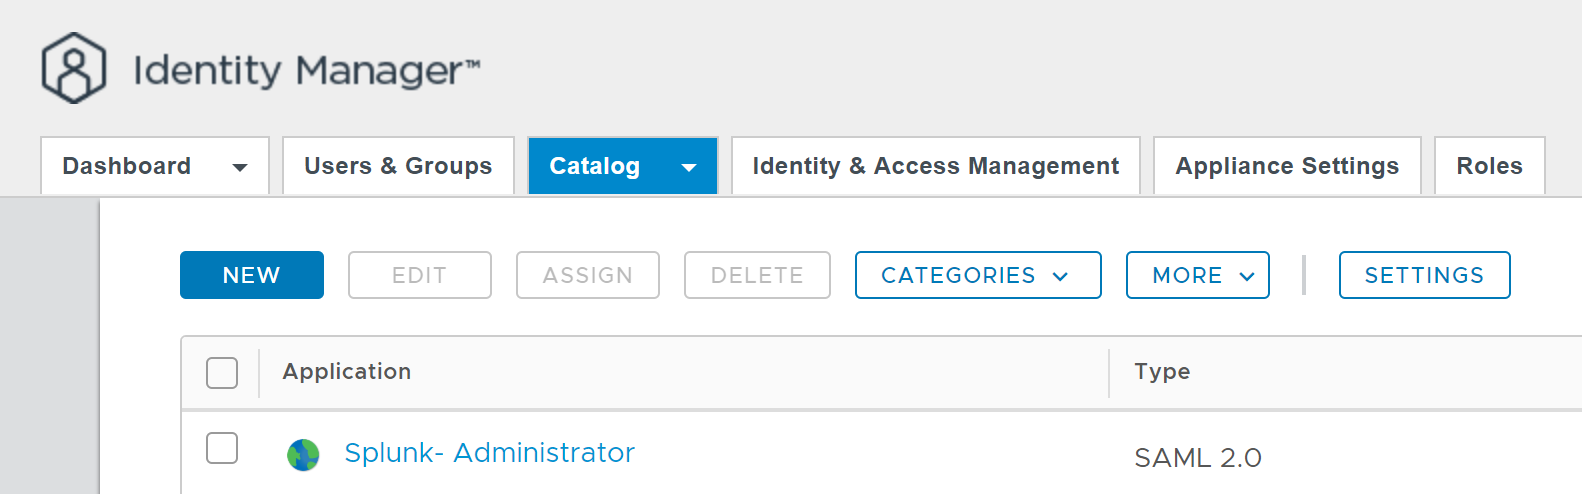
Task: Open the Catalog tab dropdown arrow
Action: pyautogui.click(x=689, y=167)
